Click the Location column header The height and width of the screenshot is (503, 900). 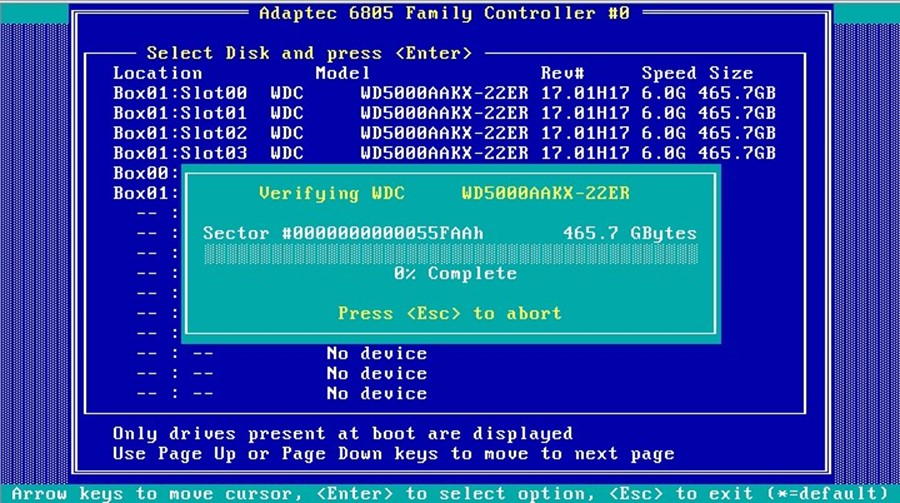(157, 73)
